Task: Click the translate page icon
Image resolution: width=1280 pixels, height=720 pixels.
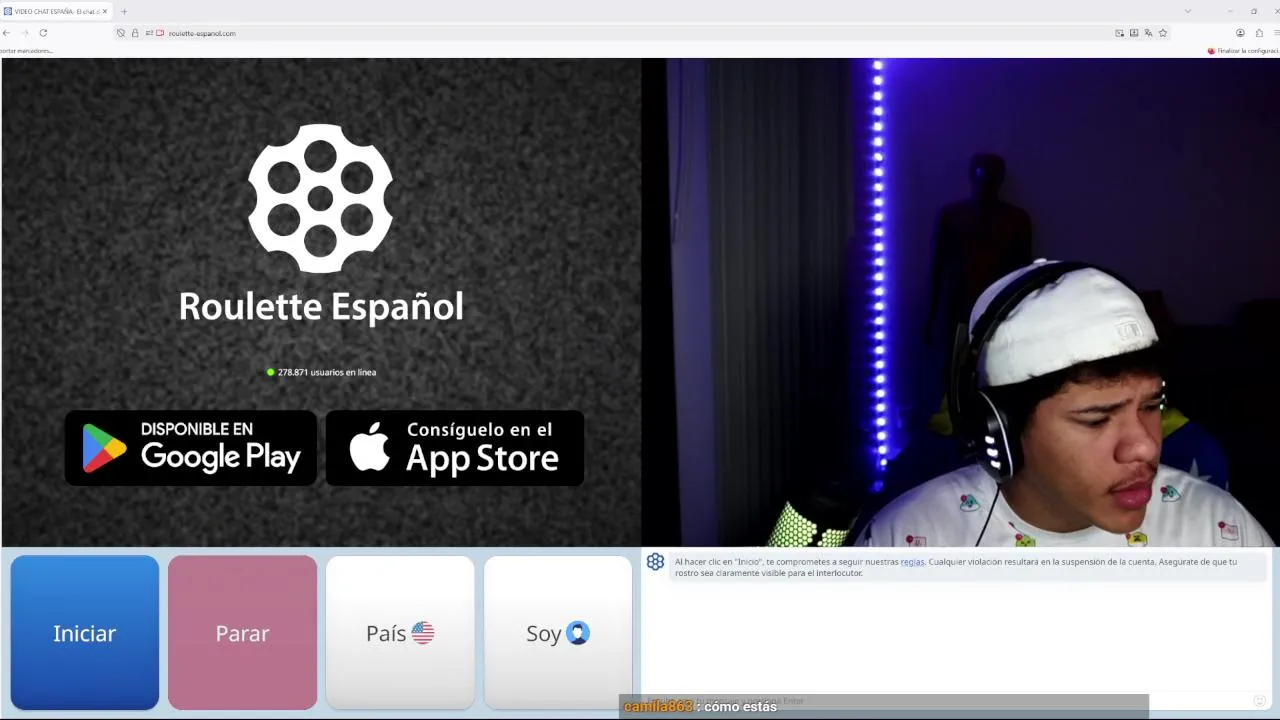Action: point(1148,33)
